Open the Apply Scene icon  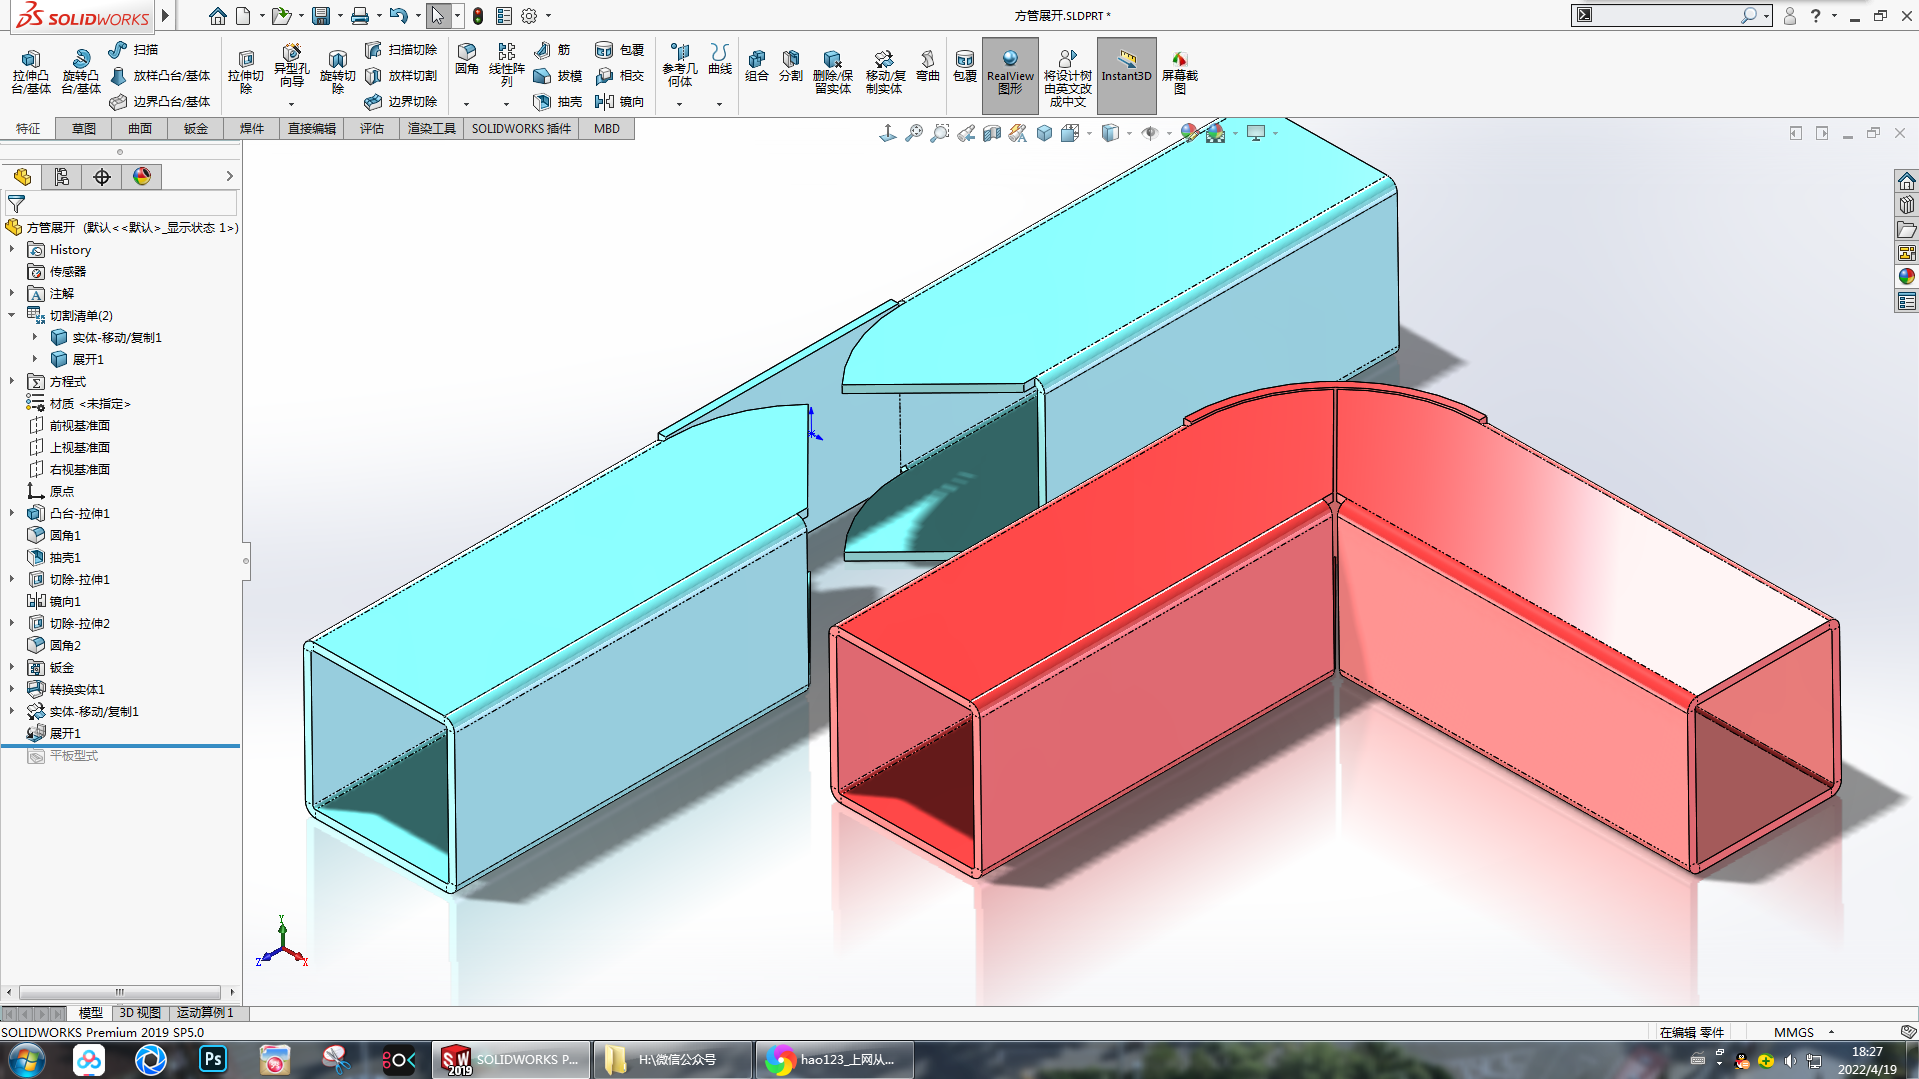tap(1215, 133)
